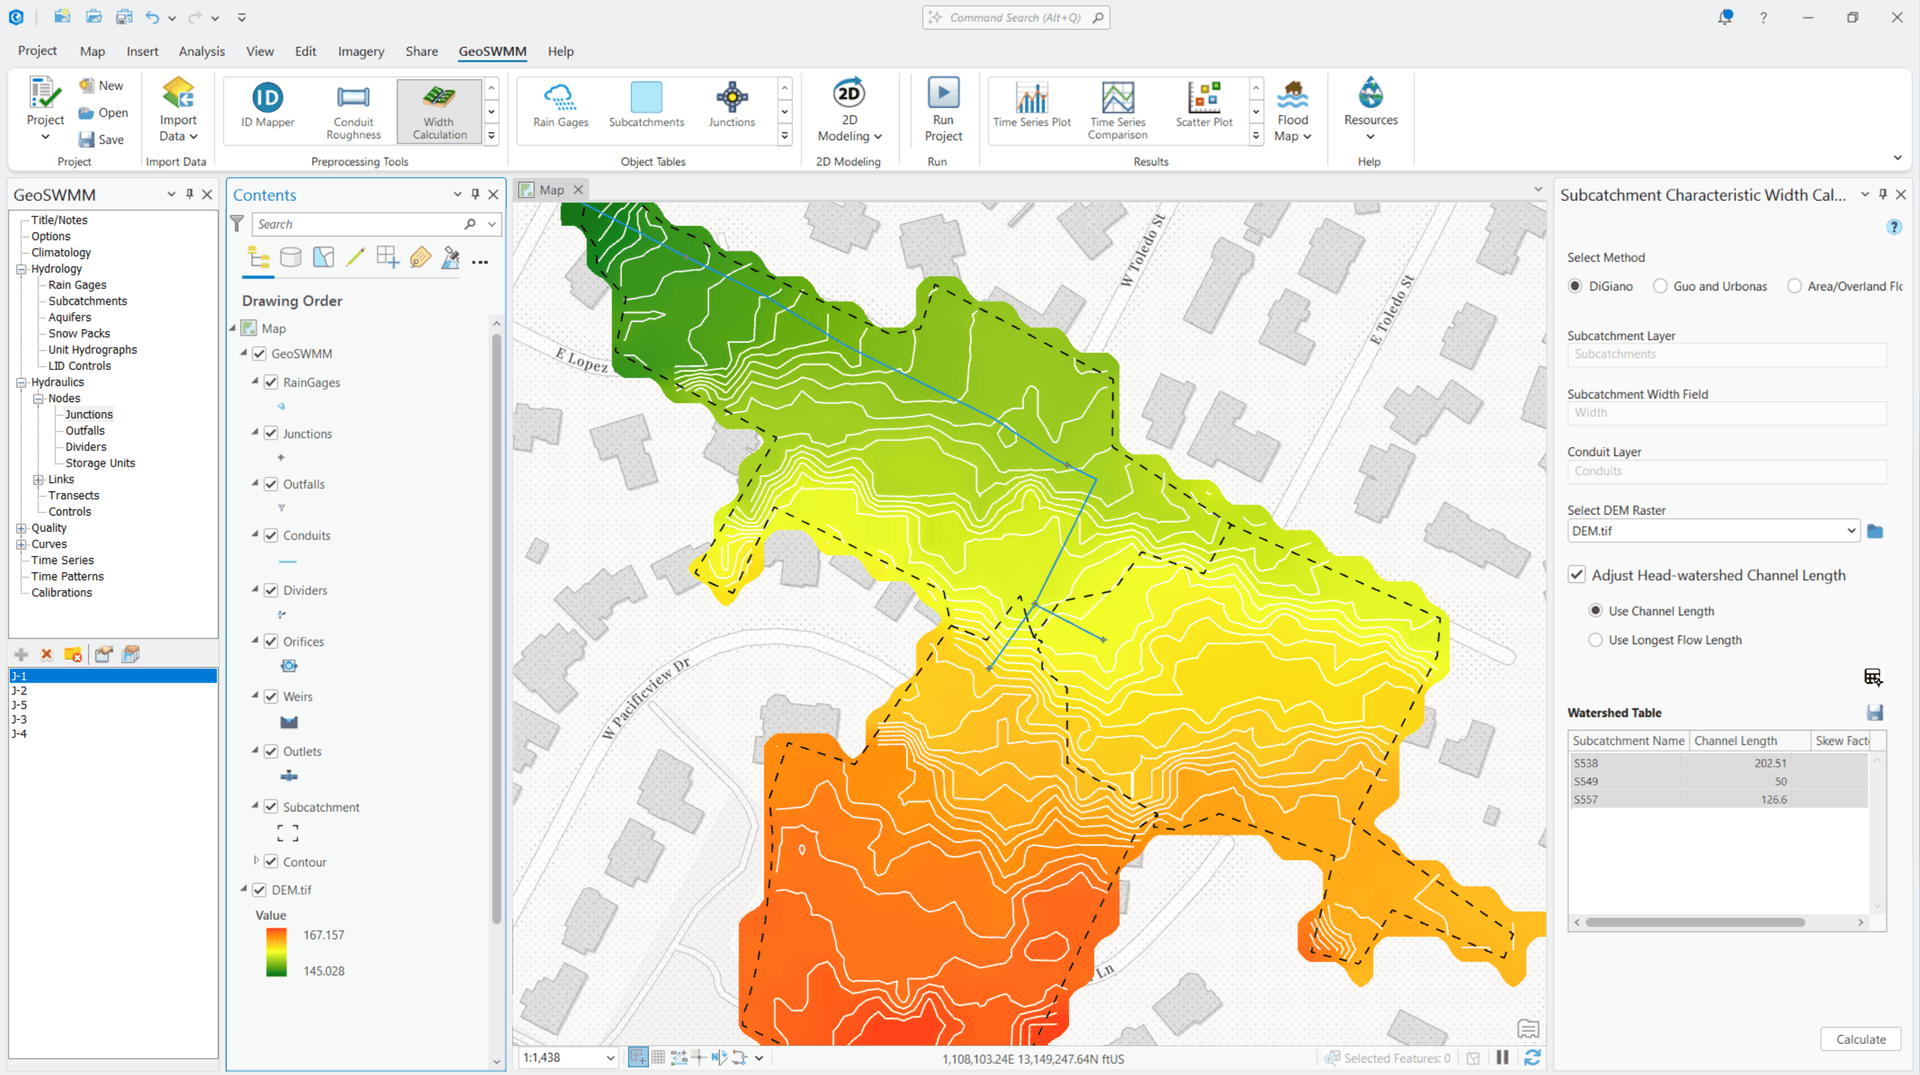Switch to the Imagery ribbon tab

(360, 51)
